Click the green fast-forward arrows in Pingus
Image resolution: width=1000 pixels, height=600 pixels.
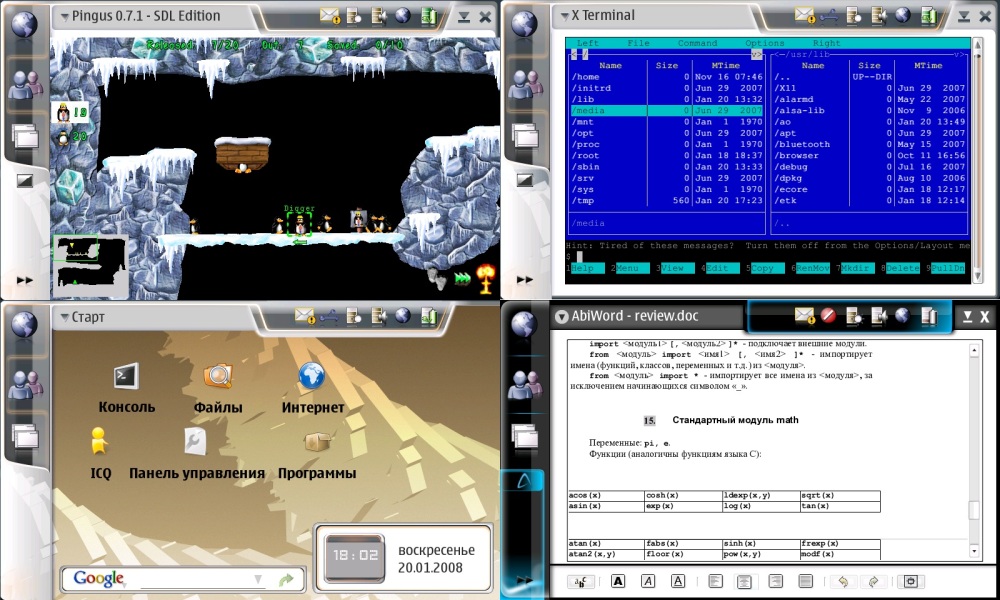462,279
